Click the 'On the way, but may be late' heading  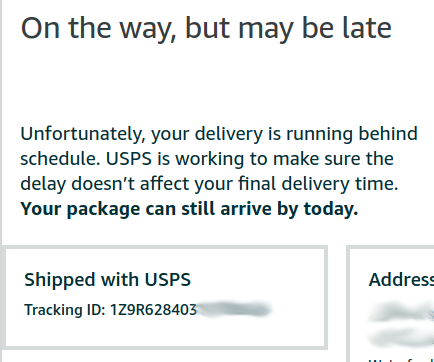(x=206, y=29)
